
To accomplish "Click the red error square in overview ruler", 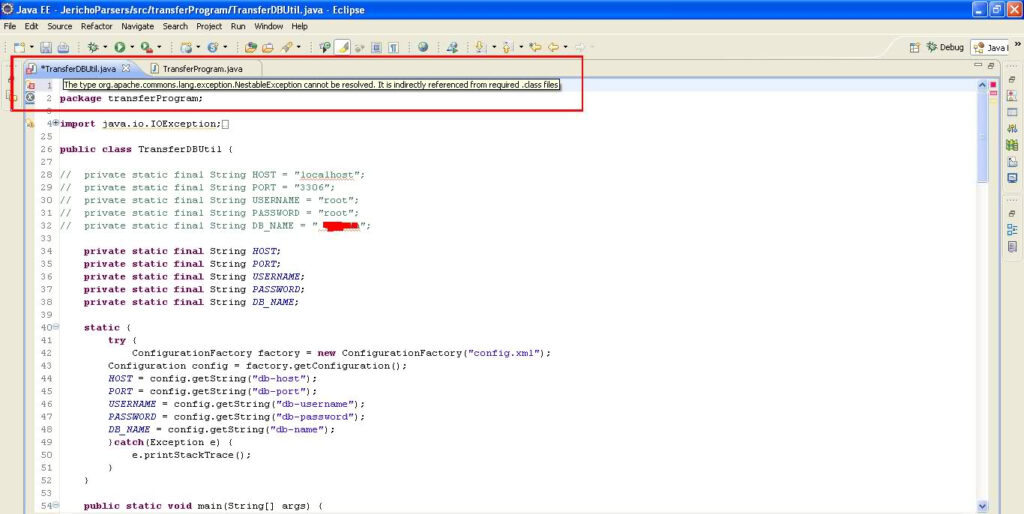I will pyautogui.click(x=993, y=85).
